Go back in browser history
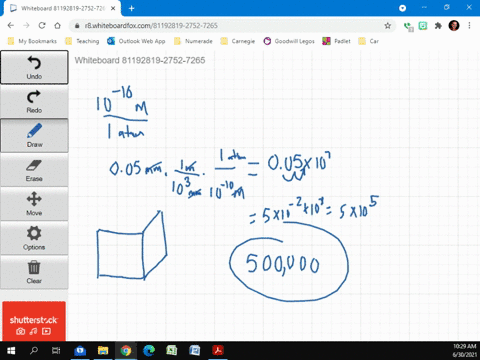The height and width of the screenshot is (360, 480). point(11,26)
